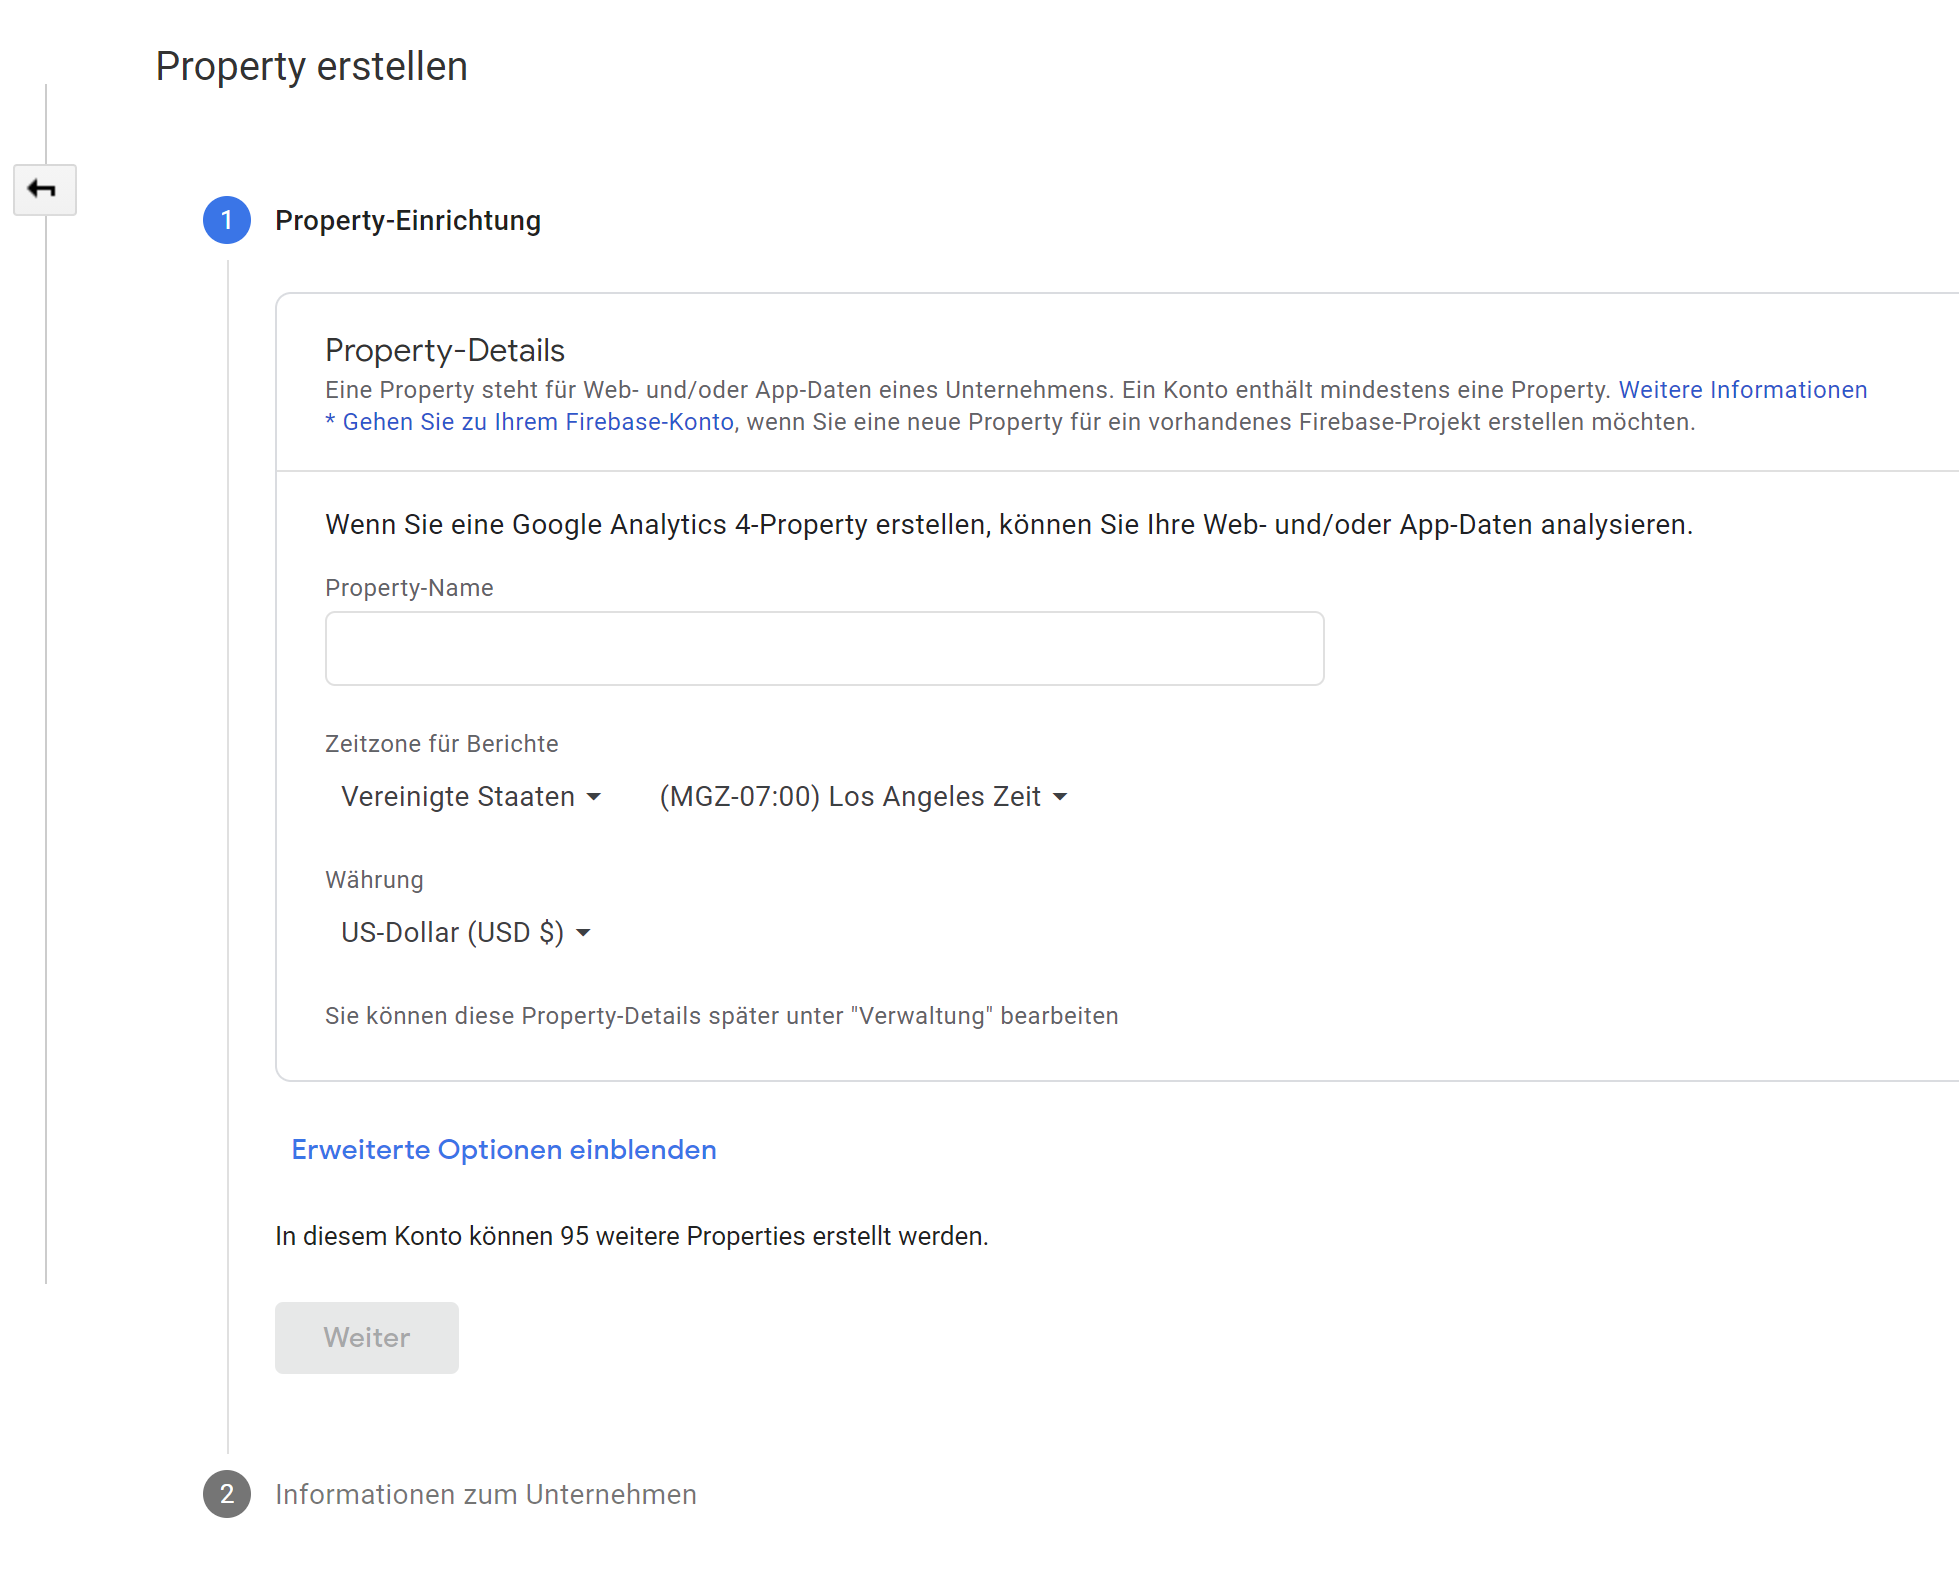Follow the Gehen Sie zu Ihrem Firebase-Konto link
Image resolution: width=1959 pixels, height=1584 pixels.
(x=530, y=422)
